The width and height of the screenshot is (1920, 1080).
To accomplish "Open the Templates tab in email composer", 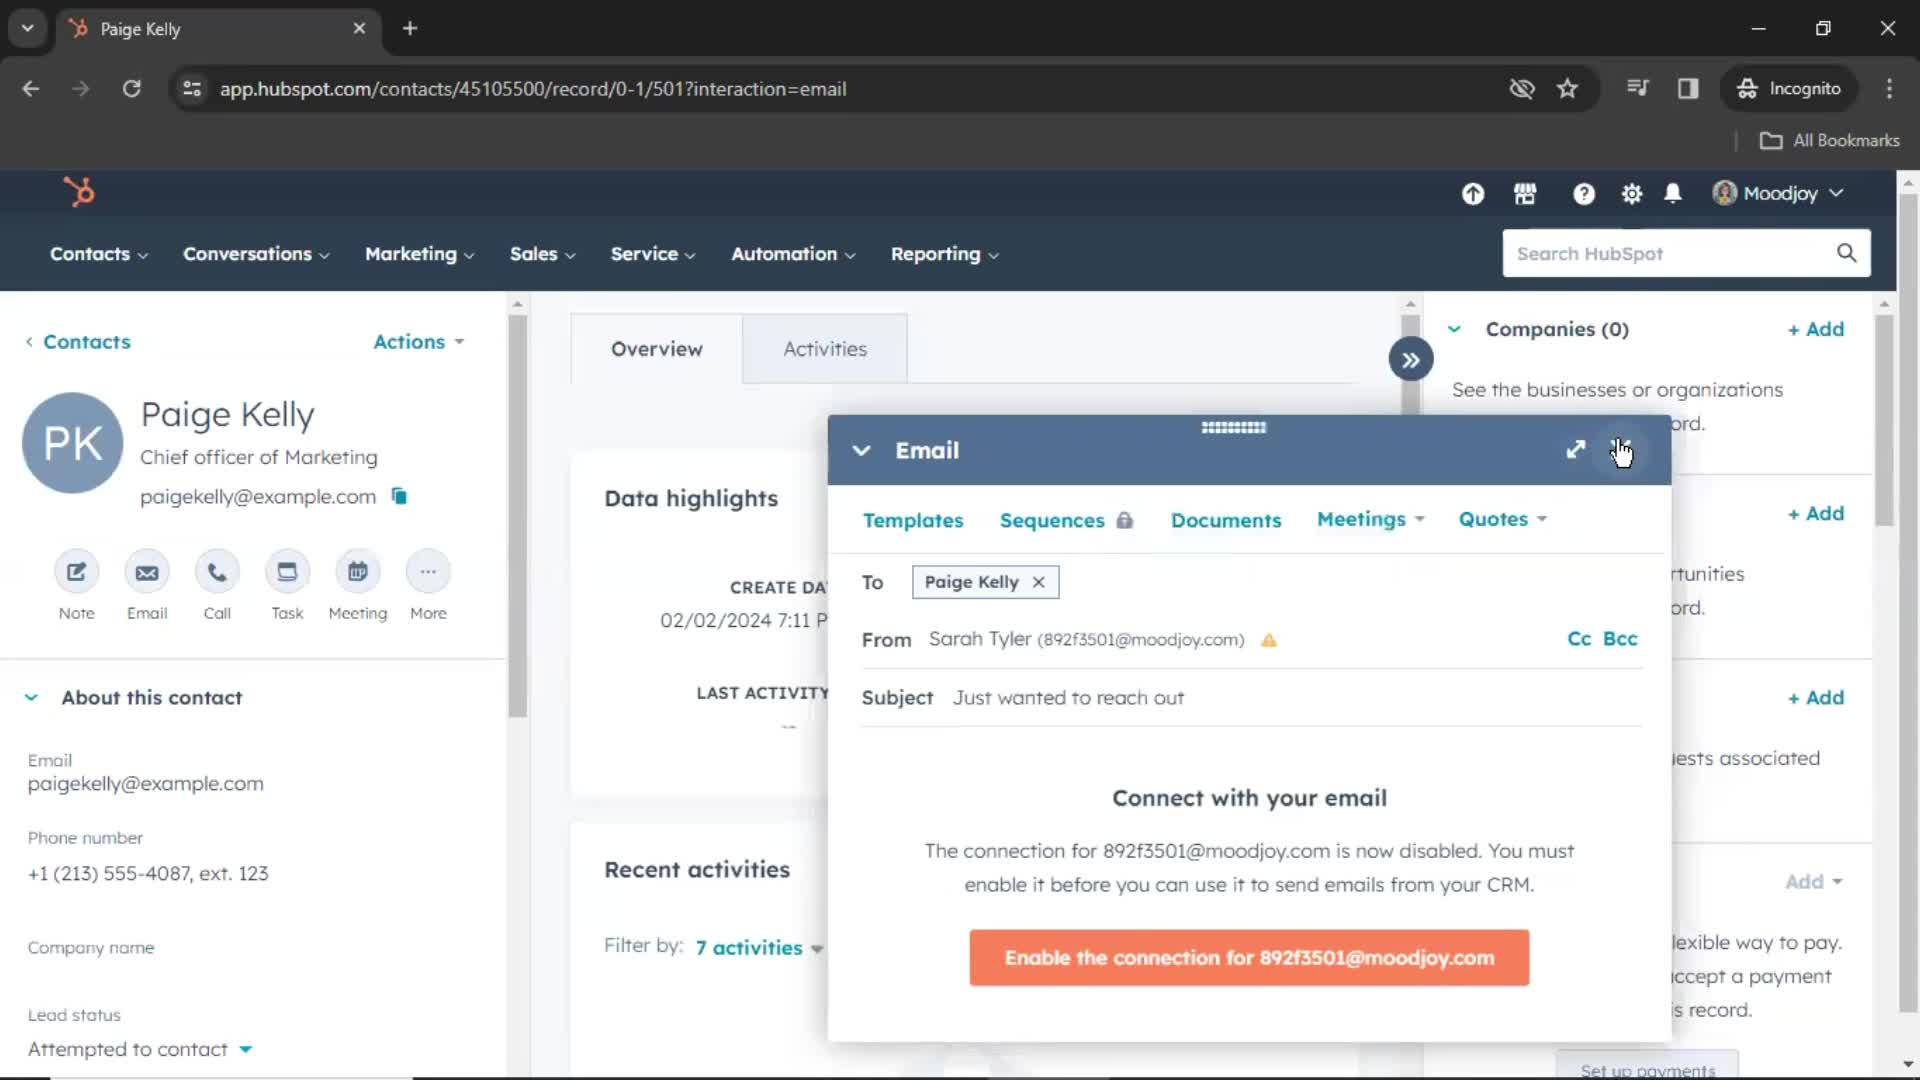I will pos(913,518).
